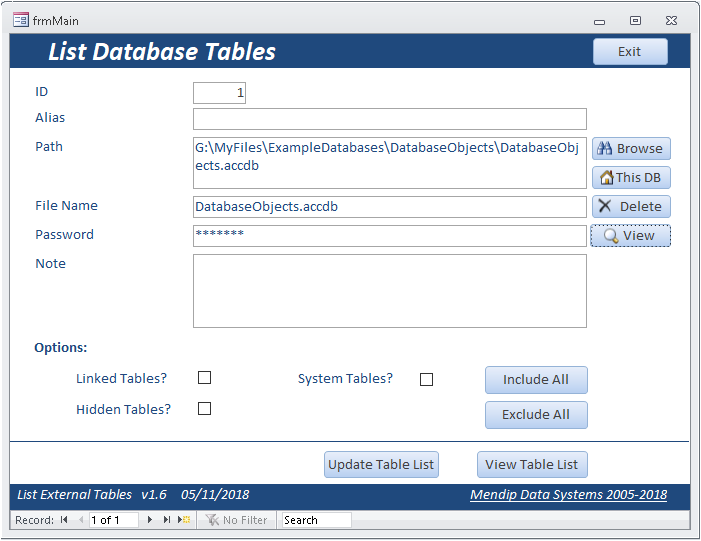This screenshot has width=701, height=541.
Task: Jump to last record arrow
Action: (x=167, y=520)
